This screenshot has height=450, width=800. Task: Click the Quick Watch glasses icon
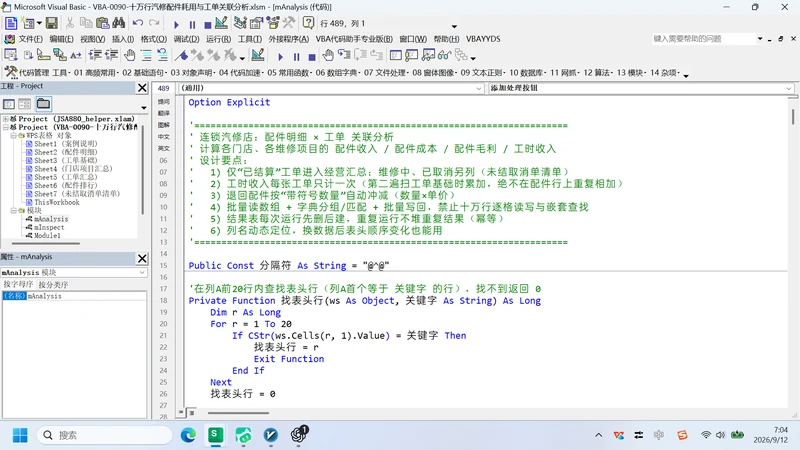[x=444, y=55]
